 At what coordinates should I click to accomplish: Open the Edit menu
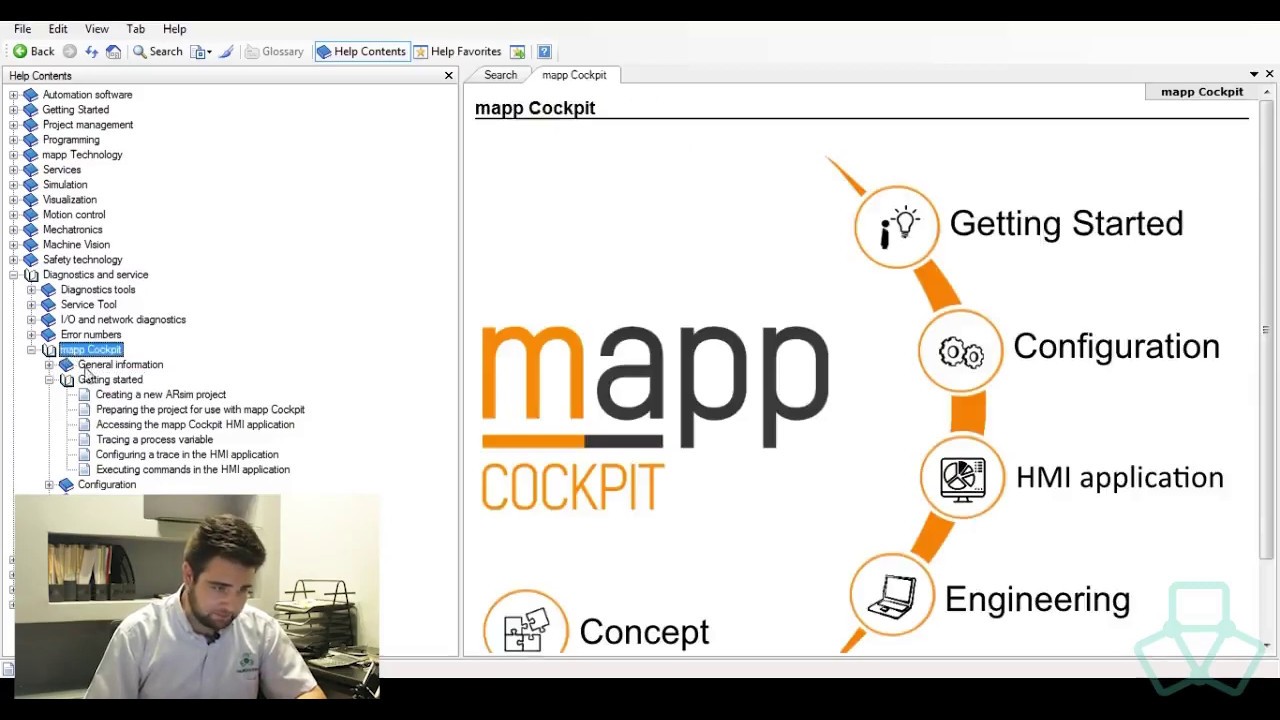58,29
